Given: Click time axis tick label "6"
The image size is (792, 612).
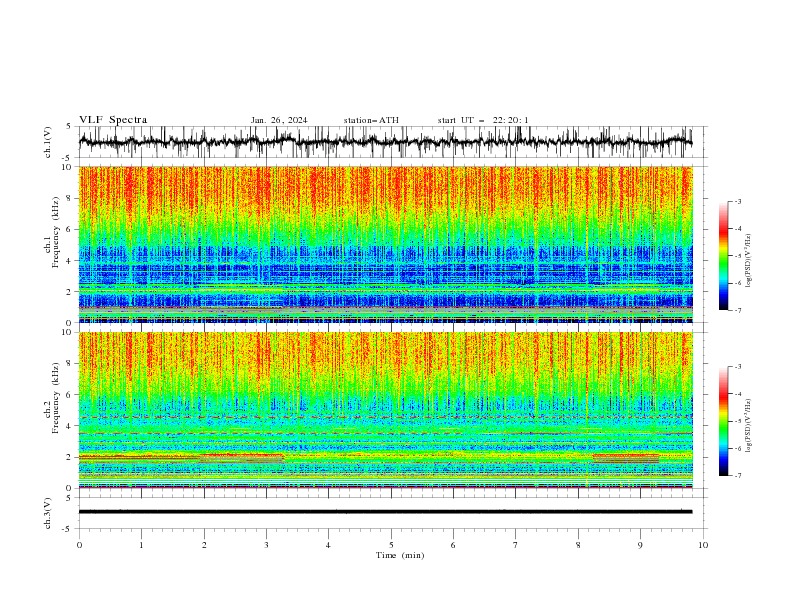Looking at the screenshot, I should [x=453, y=545].
